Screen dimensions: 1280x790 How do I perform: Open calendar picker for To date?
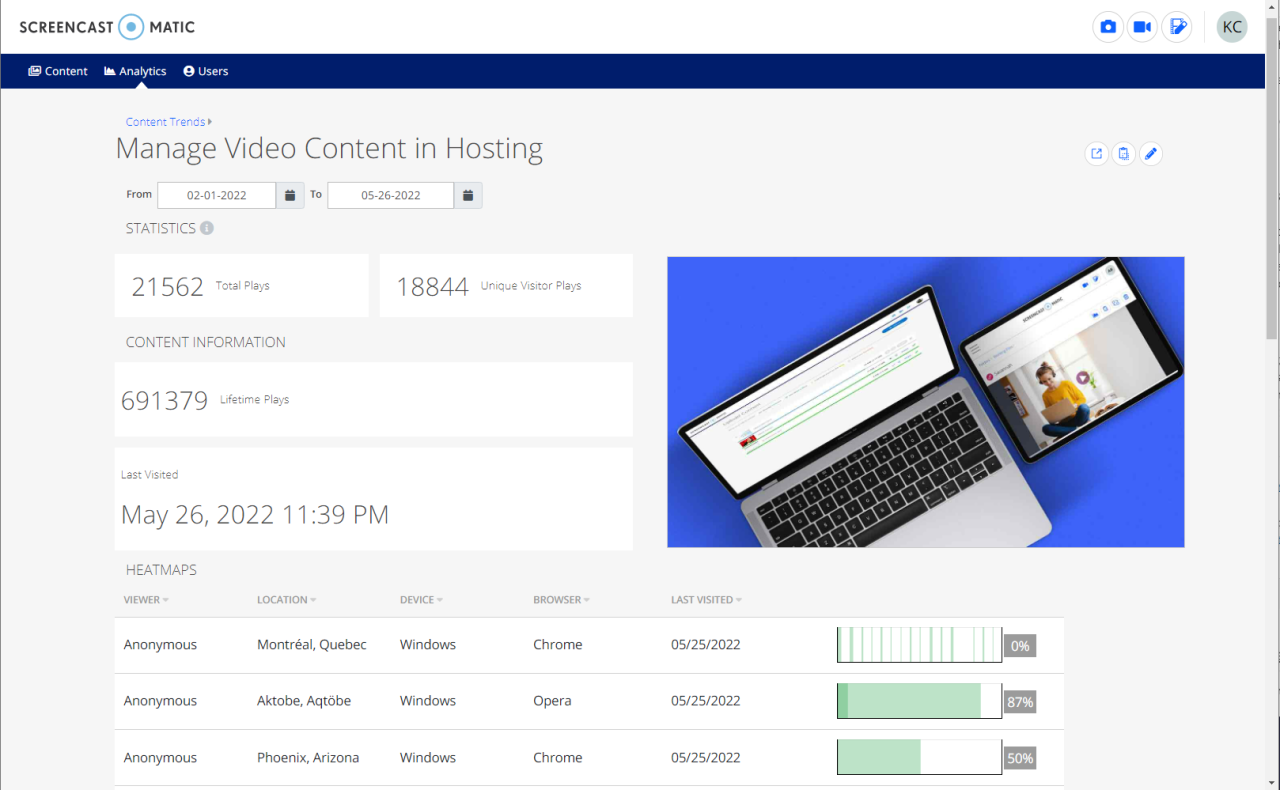pyautogui.click(x=468, y=195)
